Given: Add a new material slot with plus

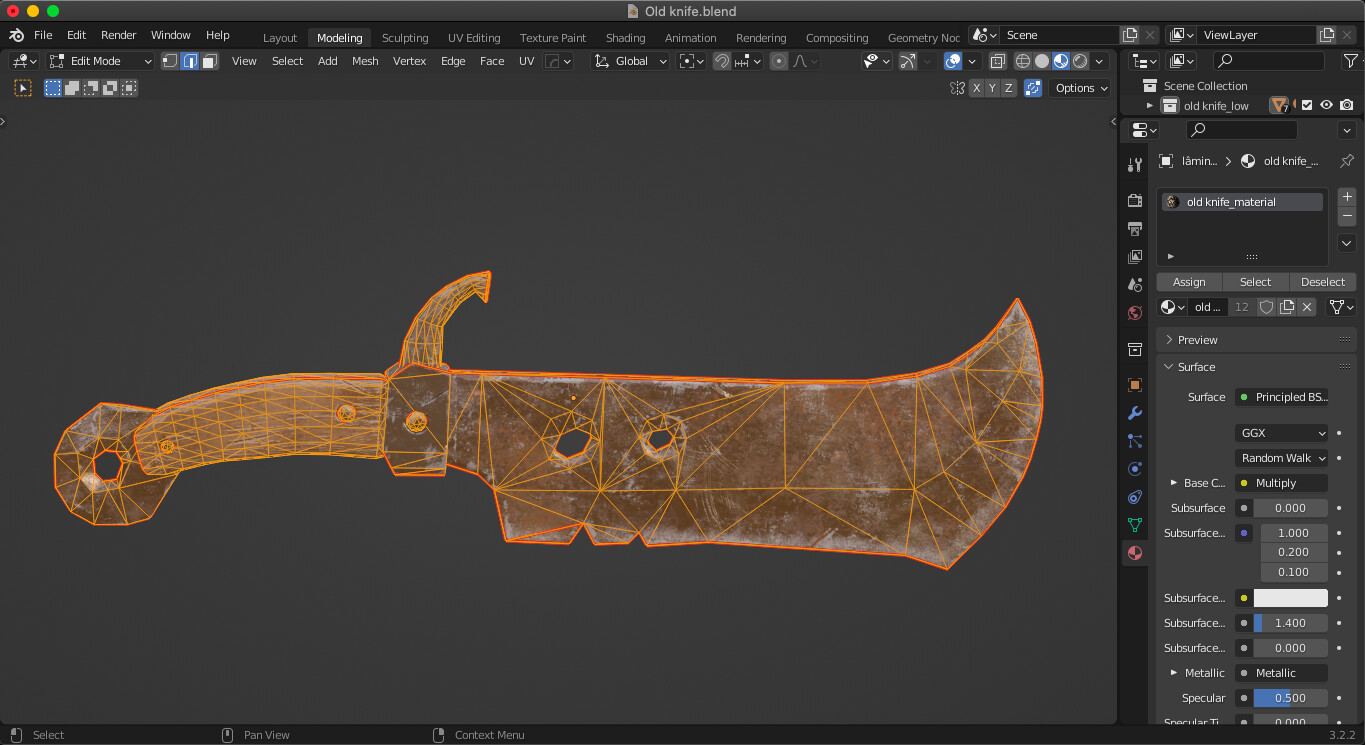Looking at the screenshot, I should click(1346, 197).
